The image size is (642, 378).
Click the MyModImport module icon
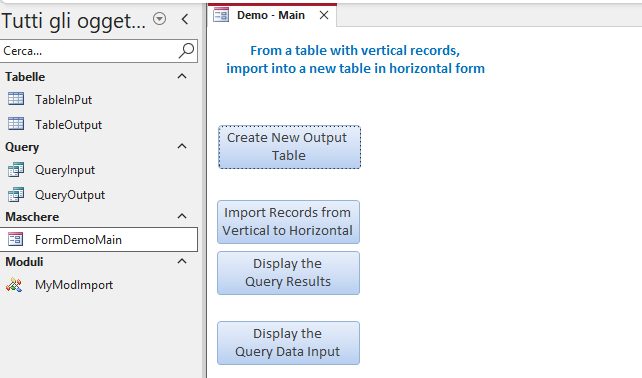14,285
